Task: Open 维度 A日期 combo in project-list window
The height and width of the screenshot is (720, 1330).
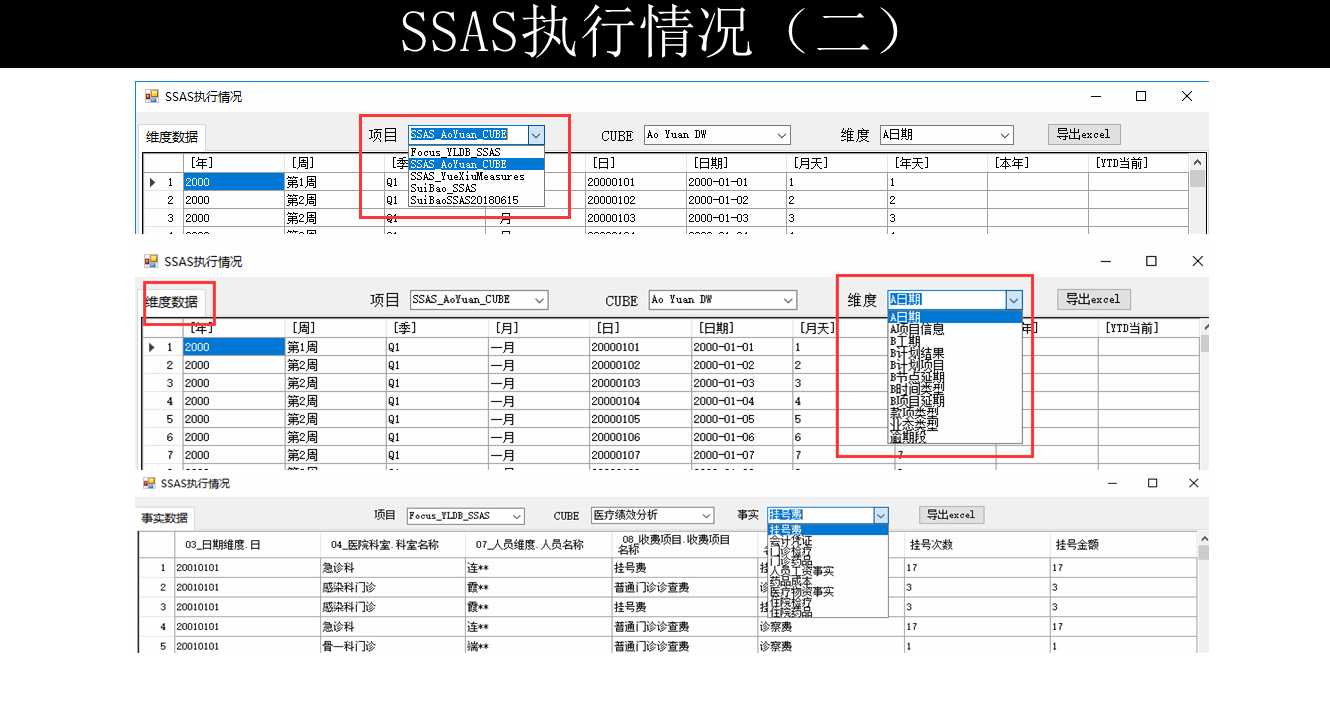Action: tap(946, 134)
